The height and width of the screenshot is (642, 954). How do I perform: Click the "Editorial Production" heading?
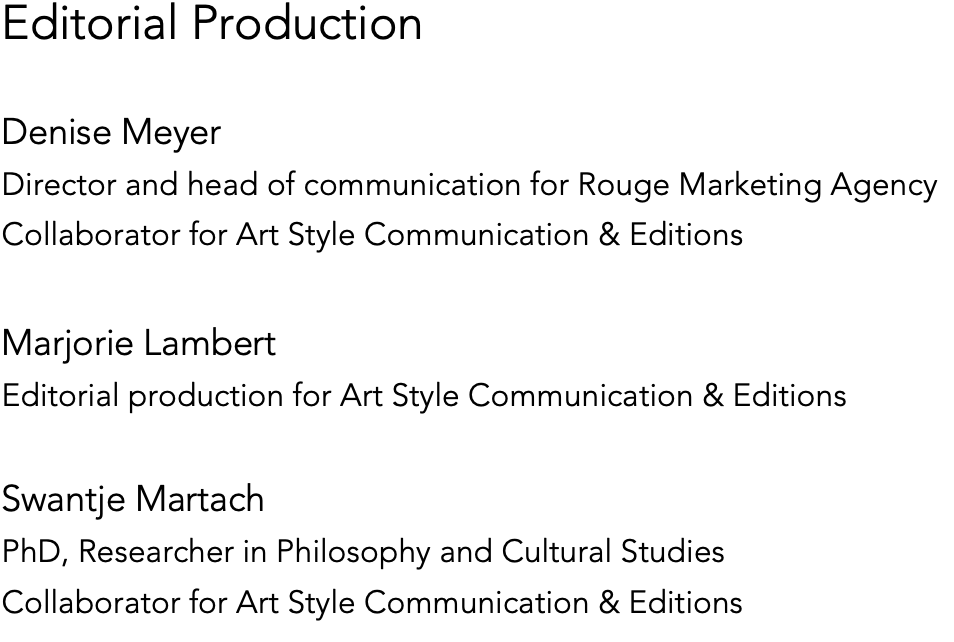click(x=212, y=23)
